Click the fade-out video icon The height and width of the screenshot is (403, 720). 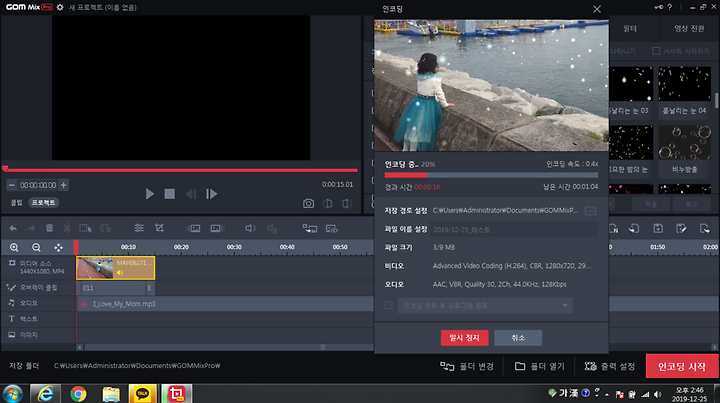coord(215,229)
